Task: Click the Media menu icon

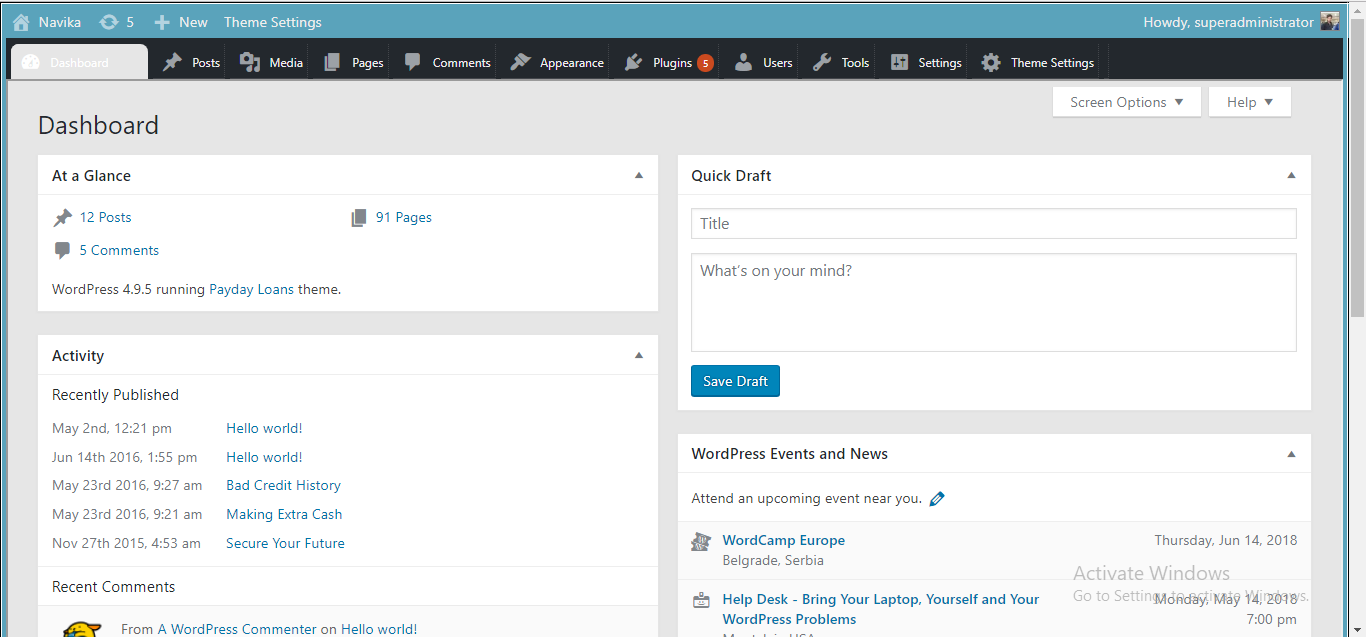Action: (250, 62)
